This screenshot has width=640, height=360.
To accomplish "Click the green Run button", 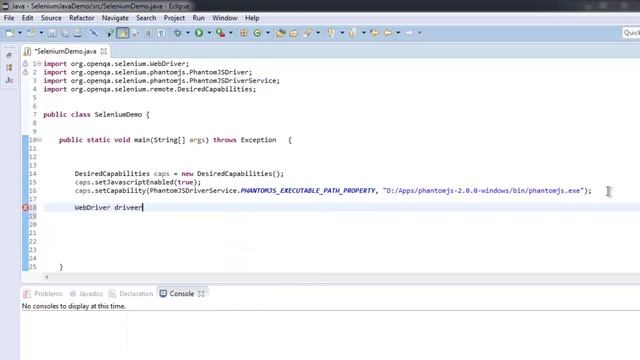I will point(199,33).
